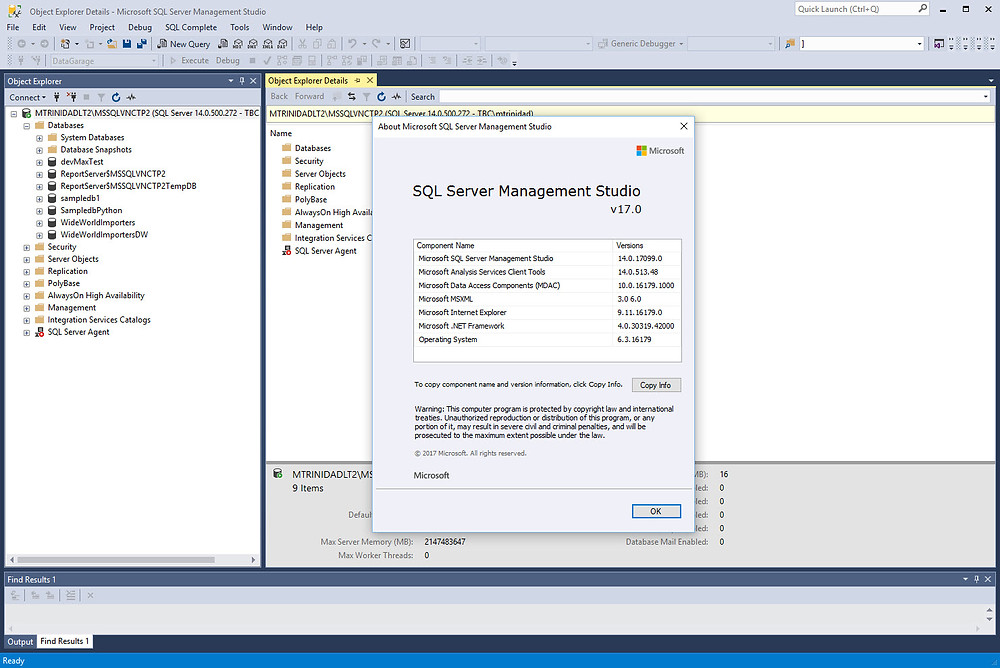Select Server Objects folder in Details list
Viewport: 1000px width, 668px height.
(320, 174)
